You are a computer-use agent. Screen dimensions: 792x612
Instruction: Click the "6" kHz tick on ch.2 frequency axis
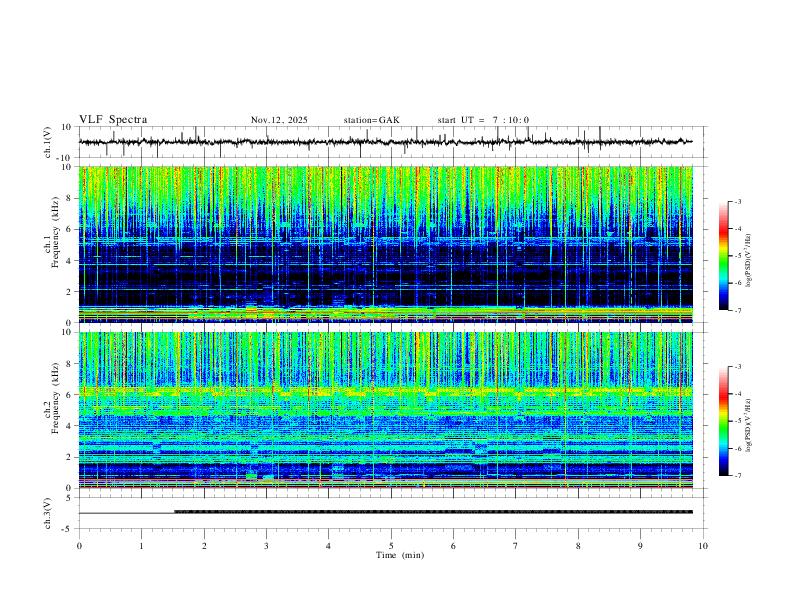[71, 395]
